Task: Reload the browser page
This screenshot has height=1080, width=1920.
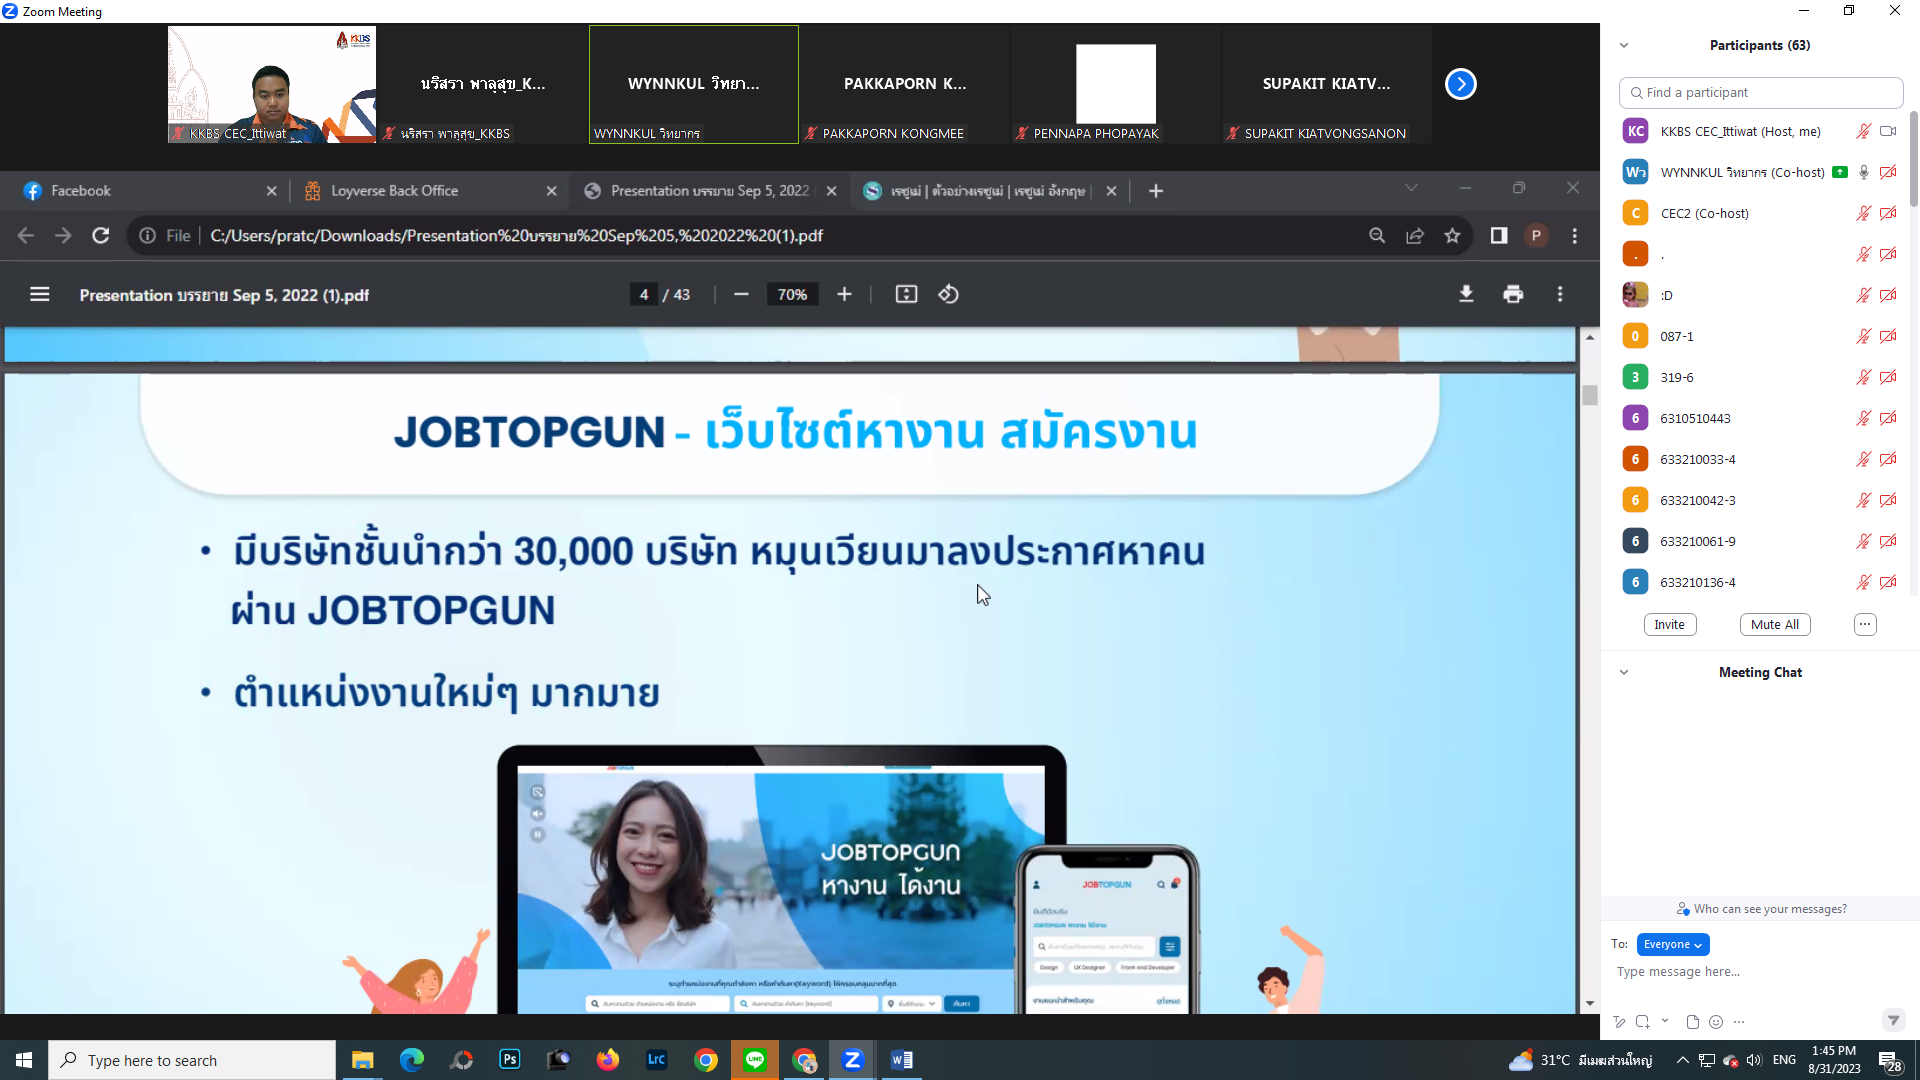Action: pyautogui.click(x=101, y=235)
